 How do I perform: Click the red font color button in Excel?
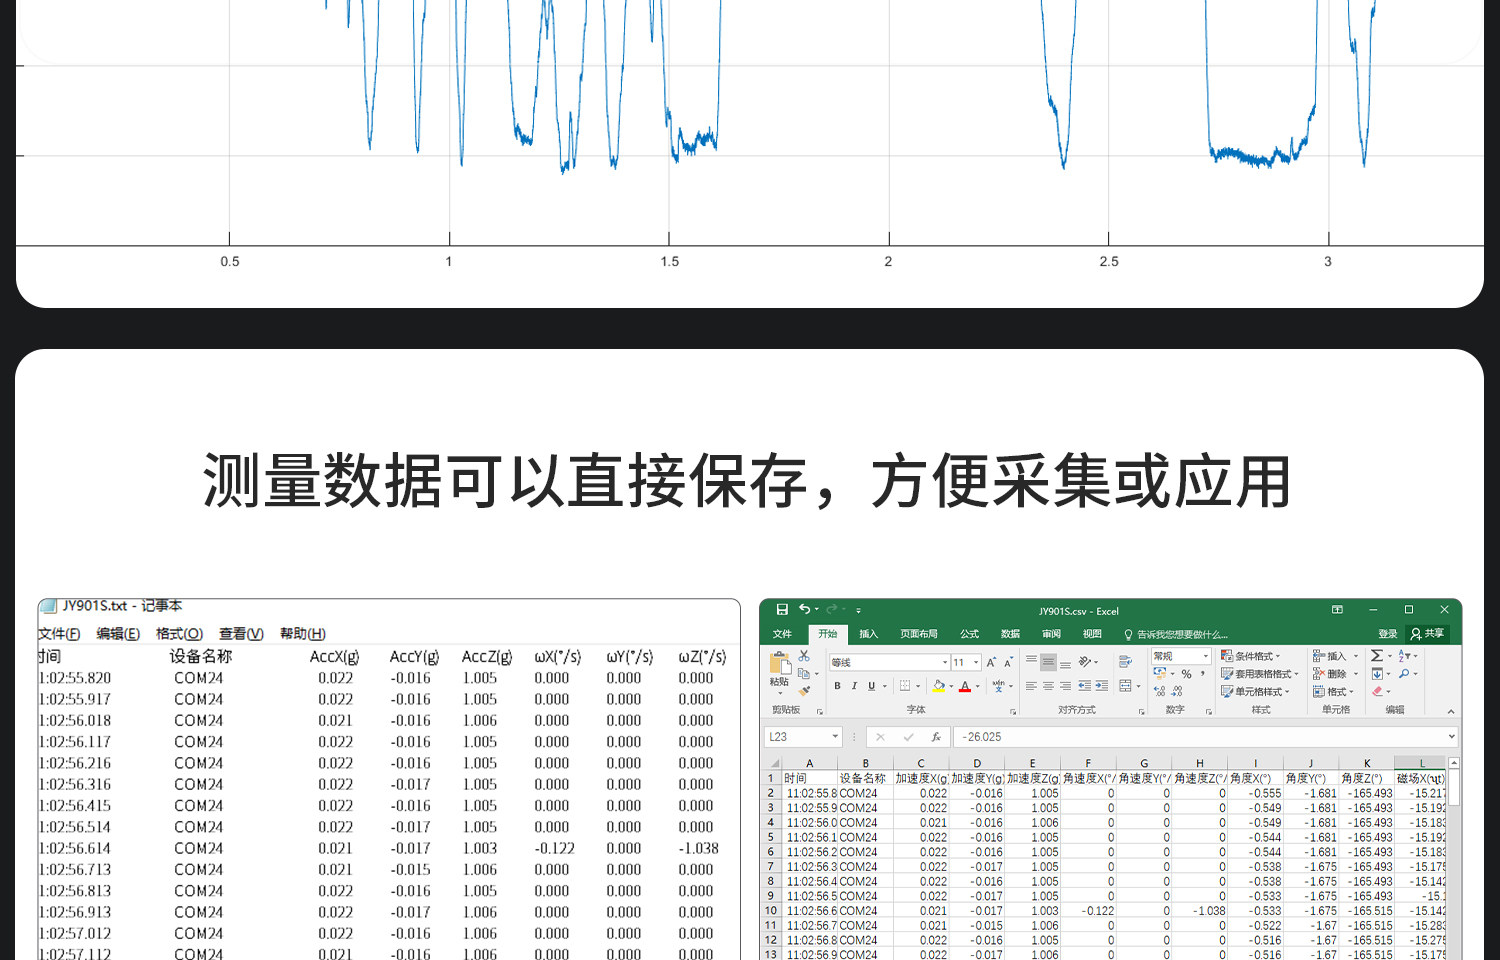[965, 686]
